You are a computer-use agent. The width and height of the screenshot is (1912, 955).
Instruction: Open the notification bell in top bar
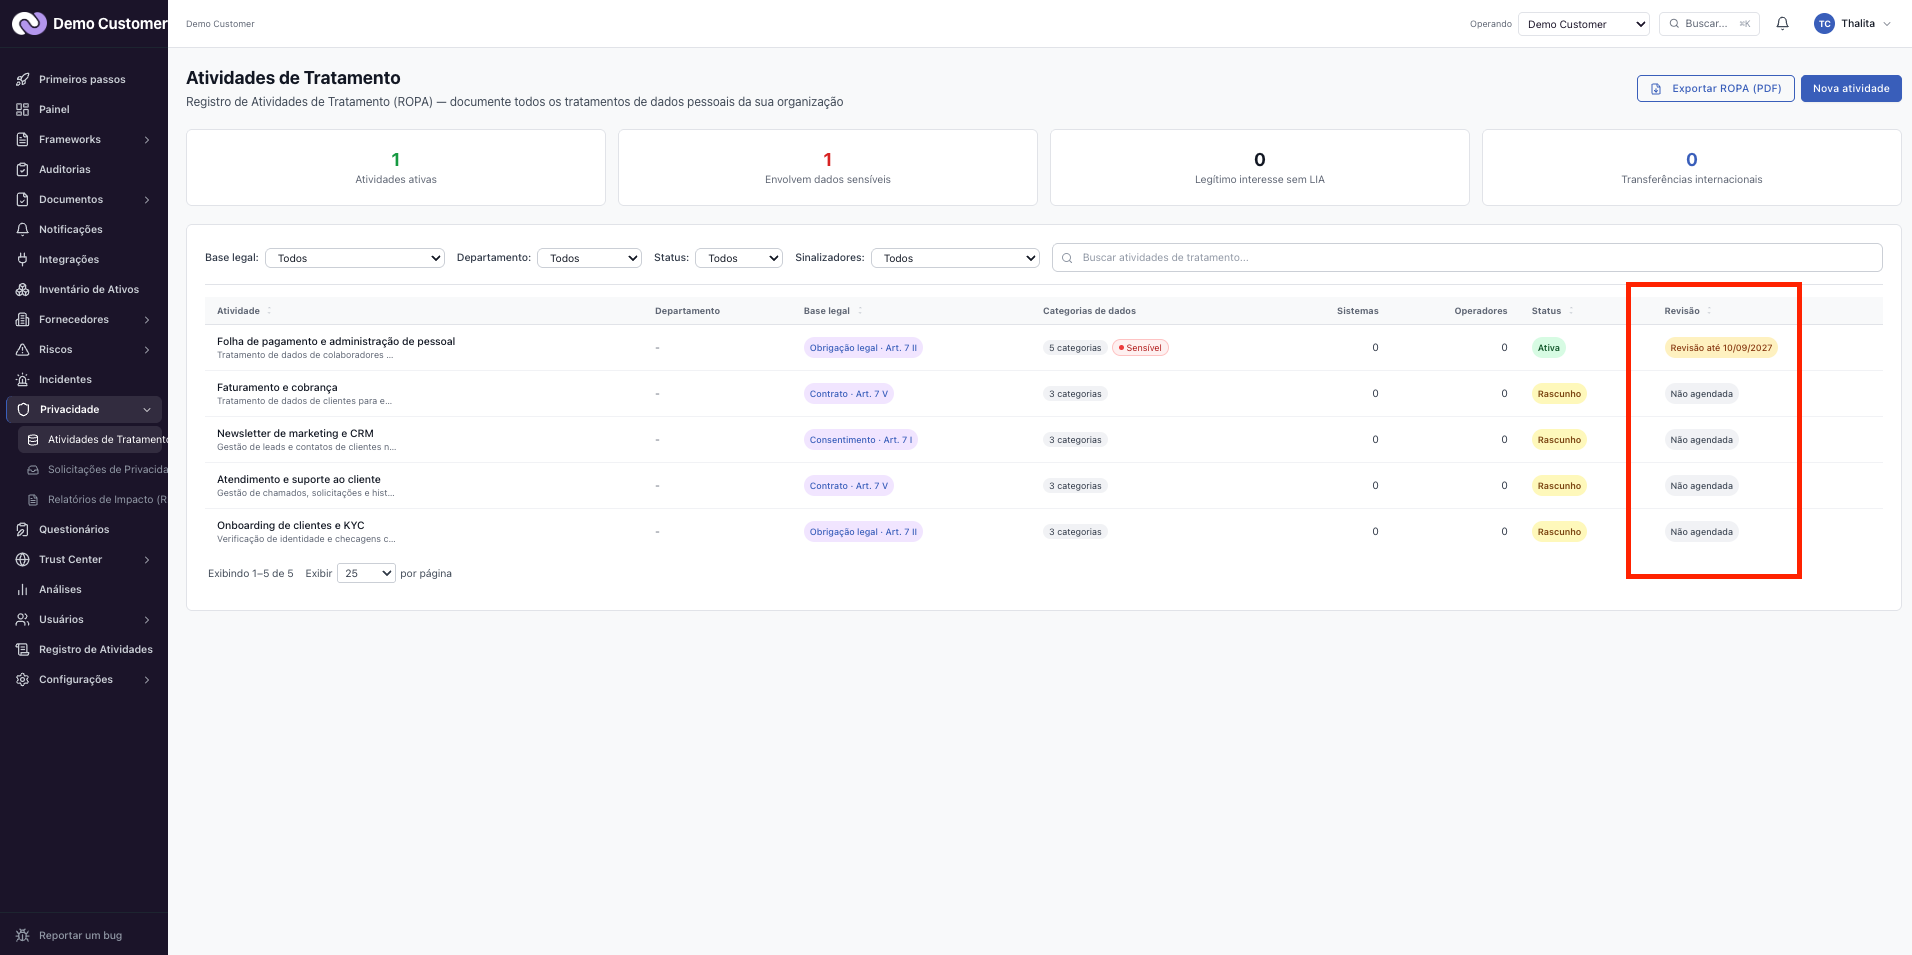pyautogui.click(x=1782, y=23)
